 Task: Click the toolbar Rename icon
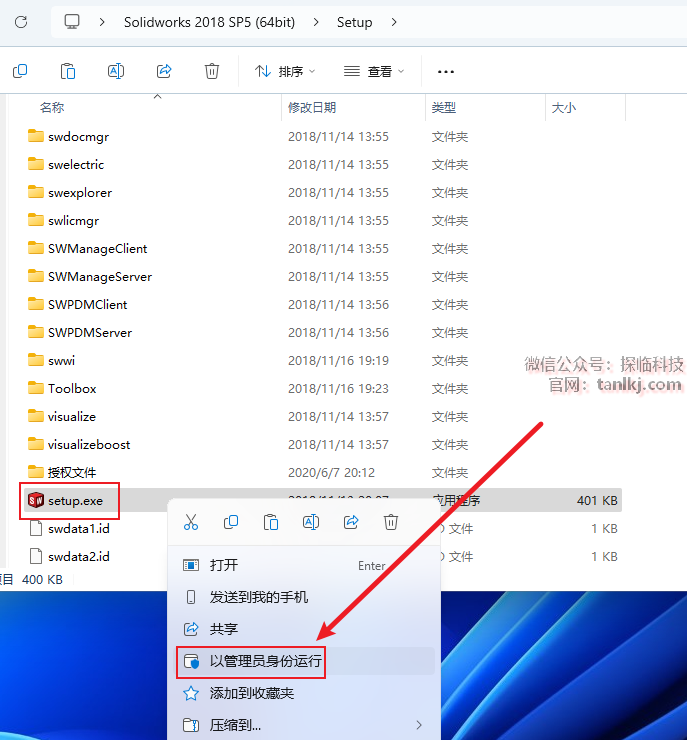click(x=116, y=71)
